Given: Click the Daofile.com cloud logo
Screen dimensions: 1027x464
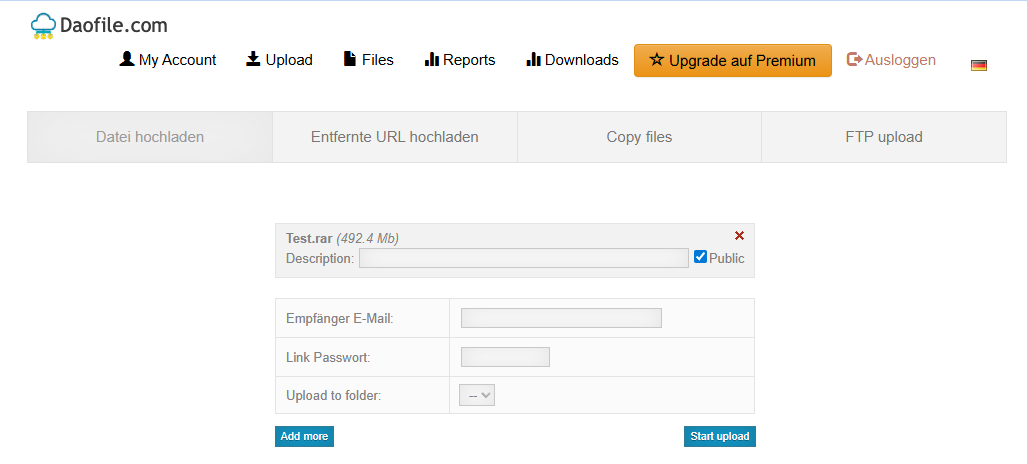Looking at the screenshot, I should (43, 26).
